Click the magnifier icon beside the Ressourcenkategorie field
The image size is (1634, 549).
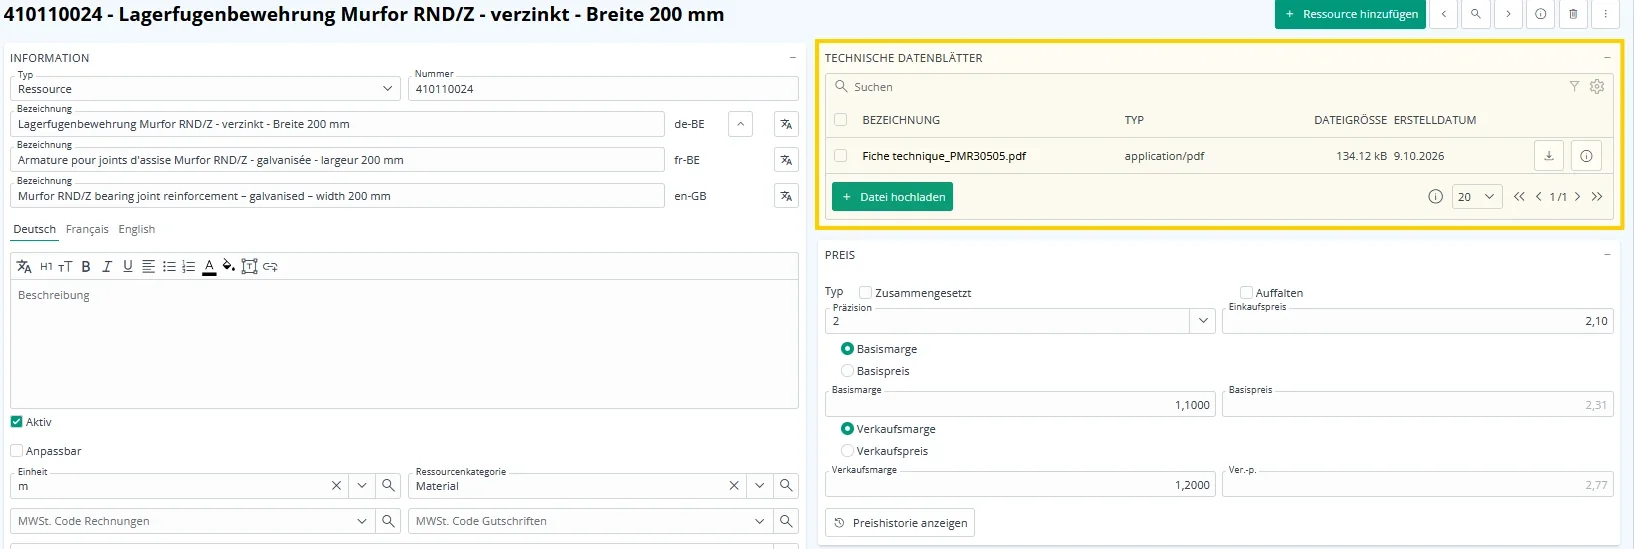(x=786, y=485)
